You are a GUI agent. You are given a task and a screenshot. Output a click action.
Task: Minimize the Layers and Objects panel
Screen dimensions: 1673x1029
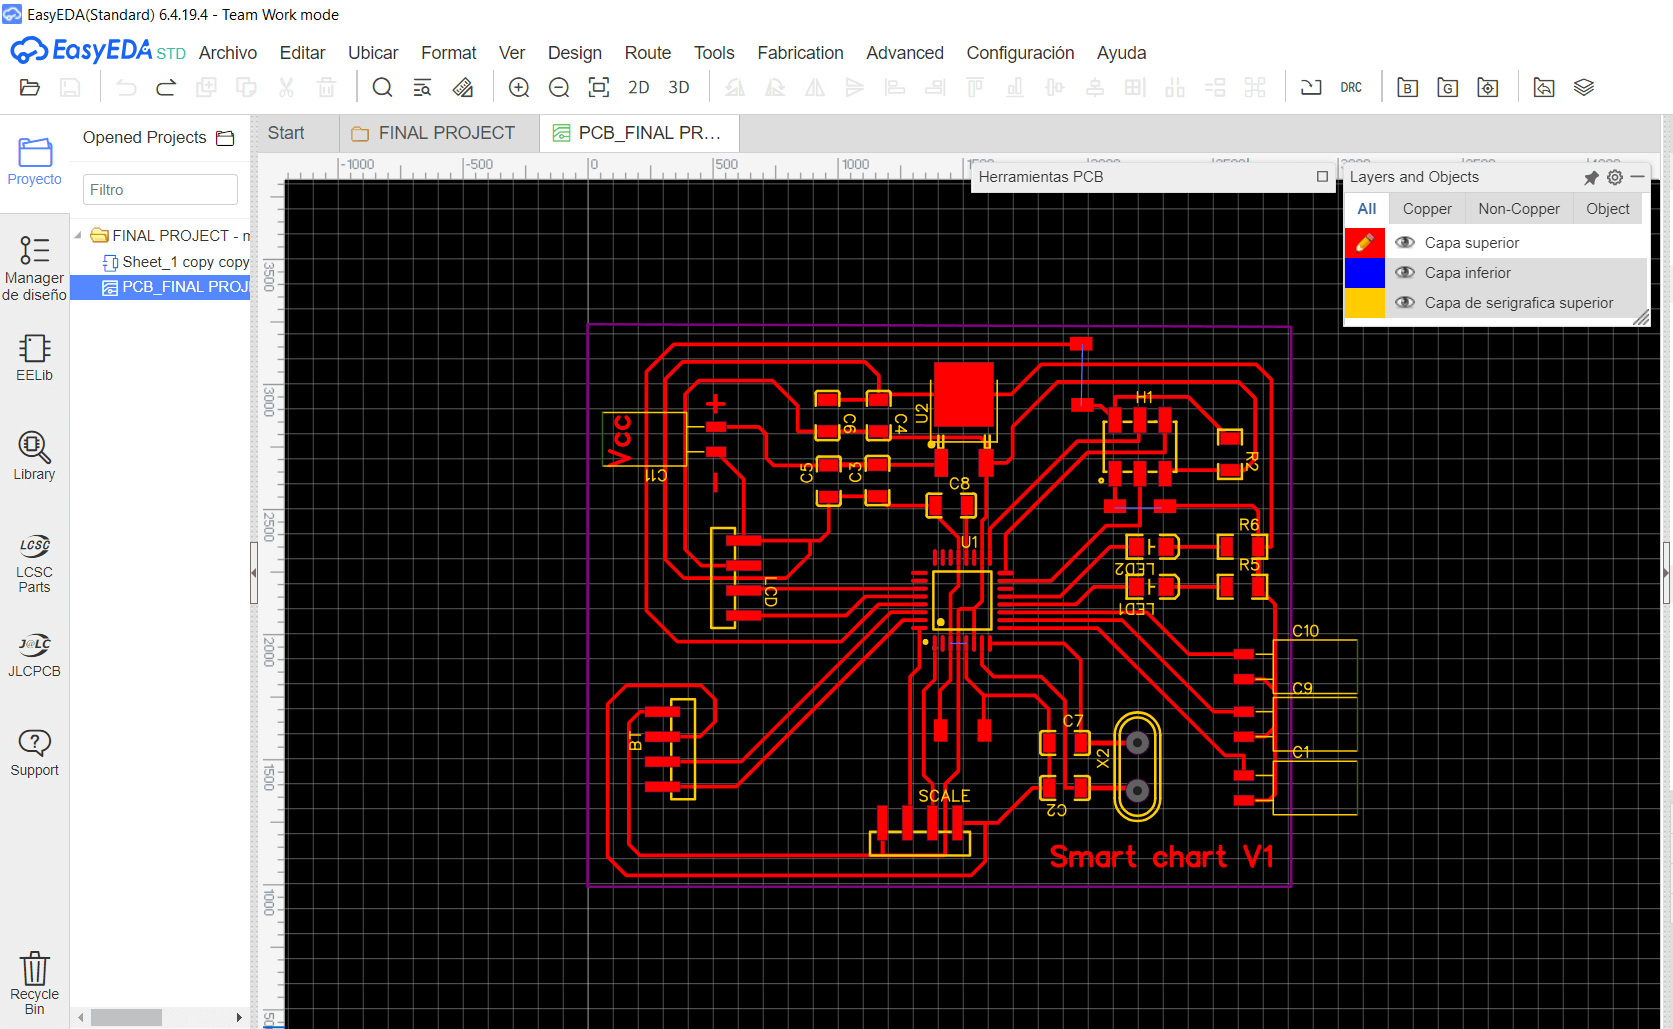pos(1637,177)
